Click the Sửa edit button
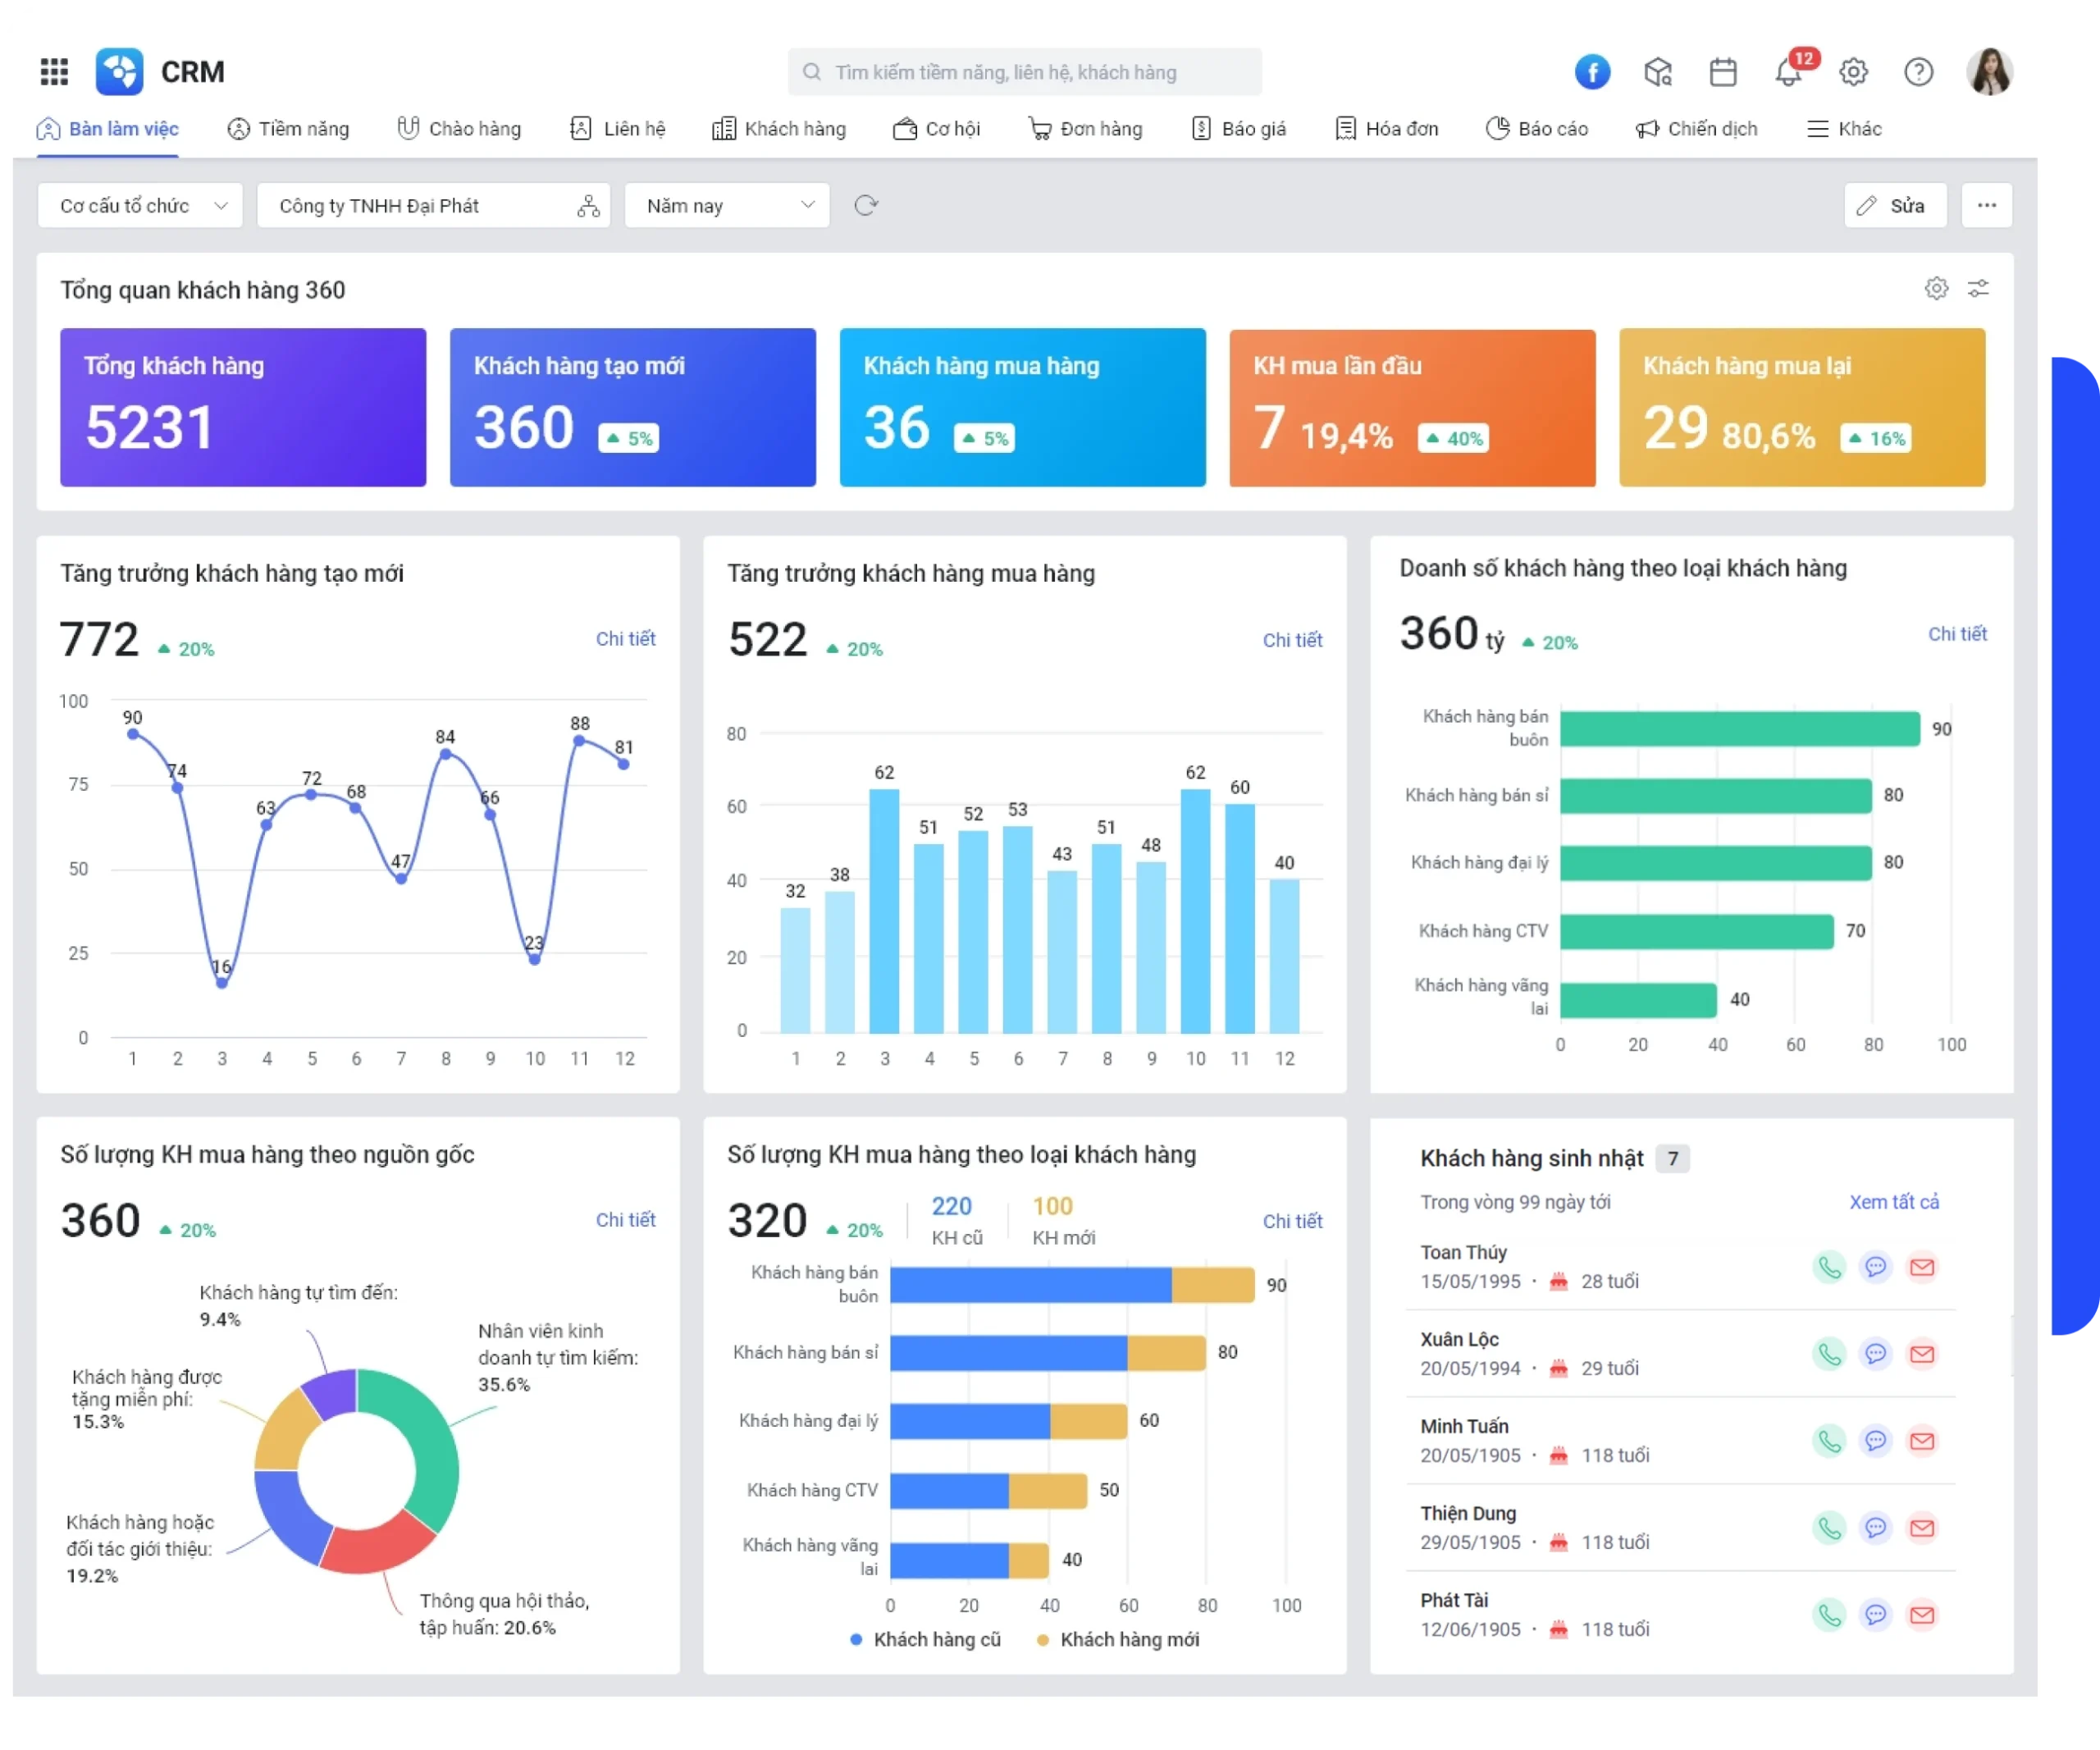The width and height of the screenshot is (2100, 1750). point(1894,206)
